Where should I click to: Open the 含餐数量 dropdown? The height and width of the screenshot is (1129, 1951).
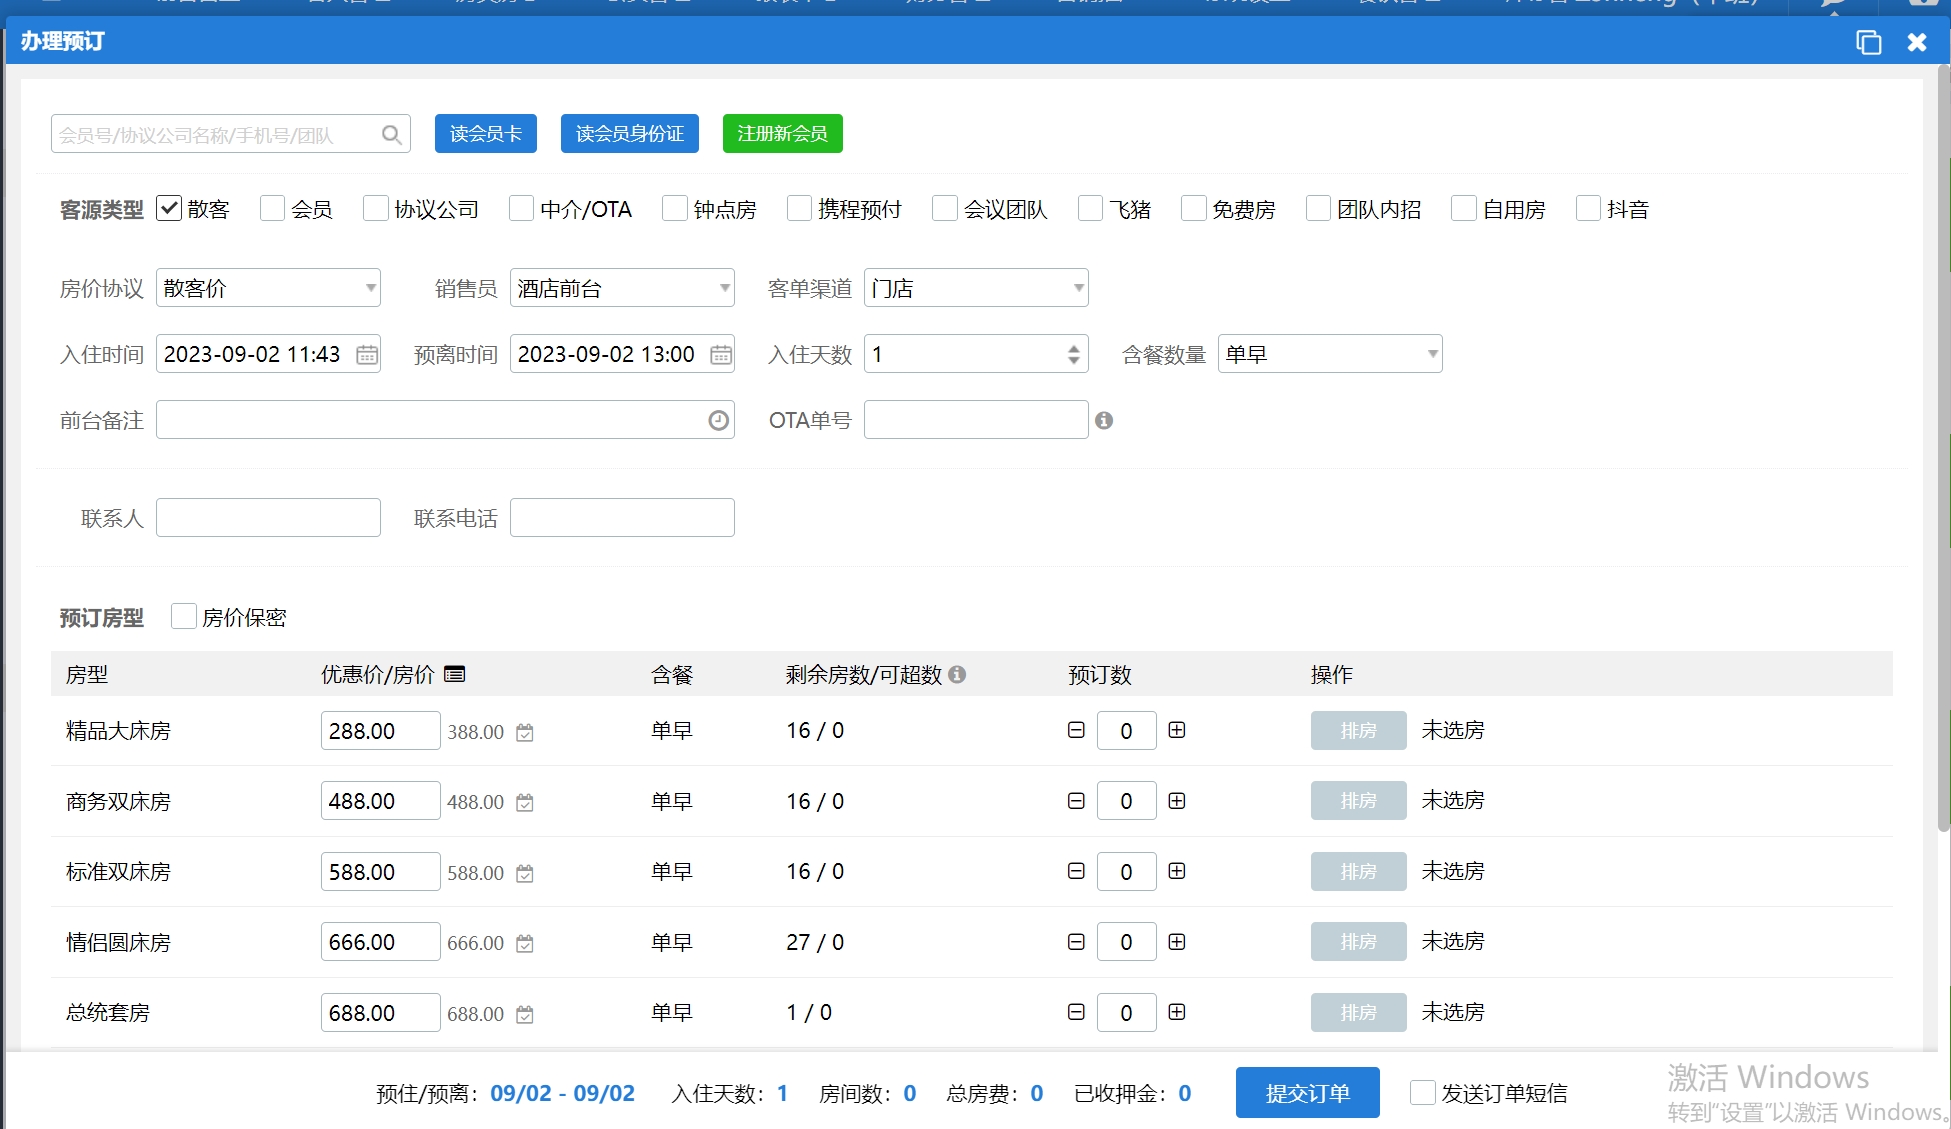pyautogui.click(x=1330, y=354)
